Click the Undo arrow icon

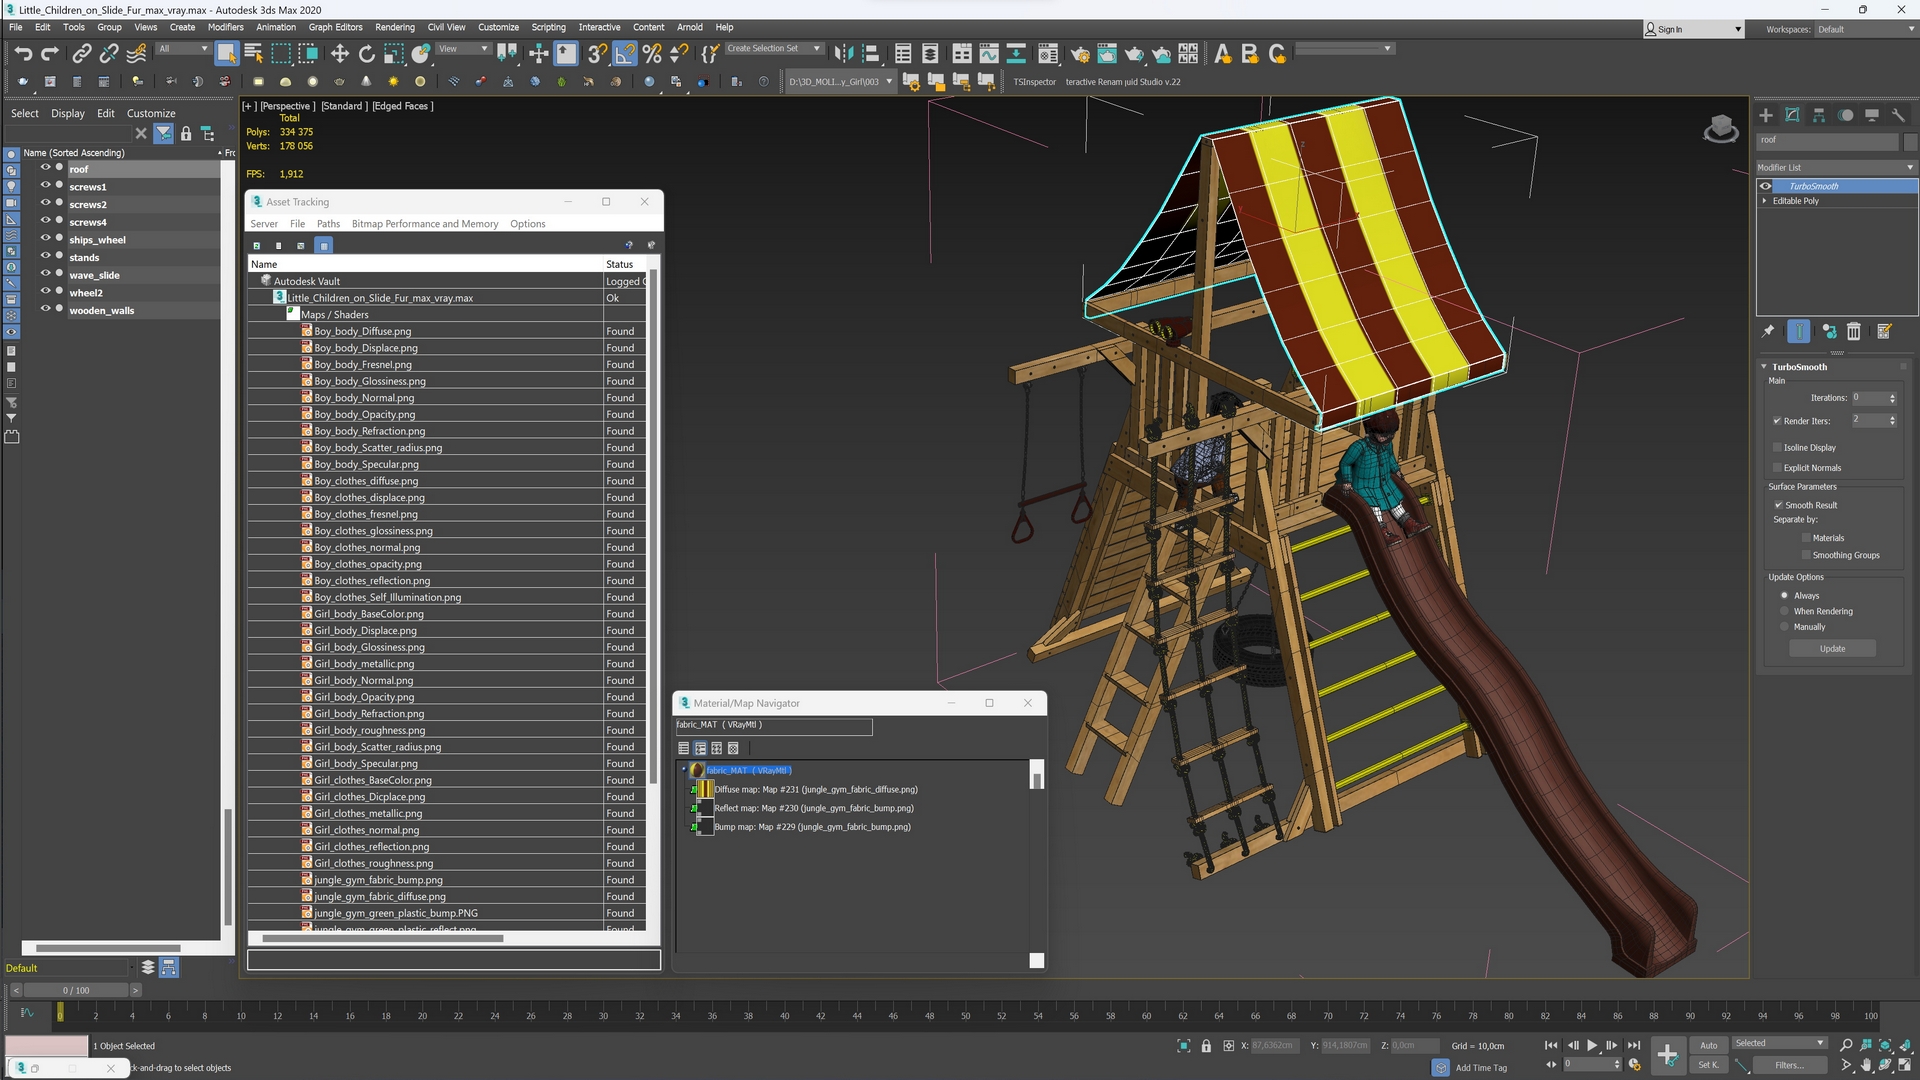[x=23, y=54]
